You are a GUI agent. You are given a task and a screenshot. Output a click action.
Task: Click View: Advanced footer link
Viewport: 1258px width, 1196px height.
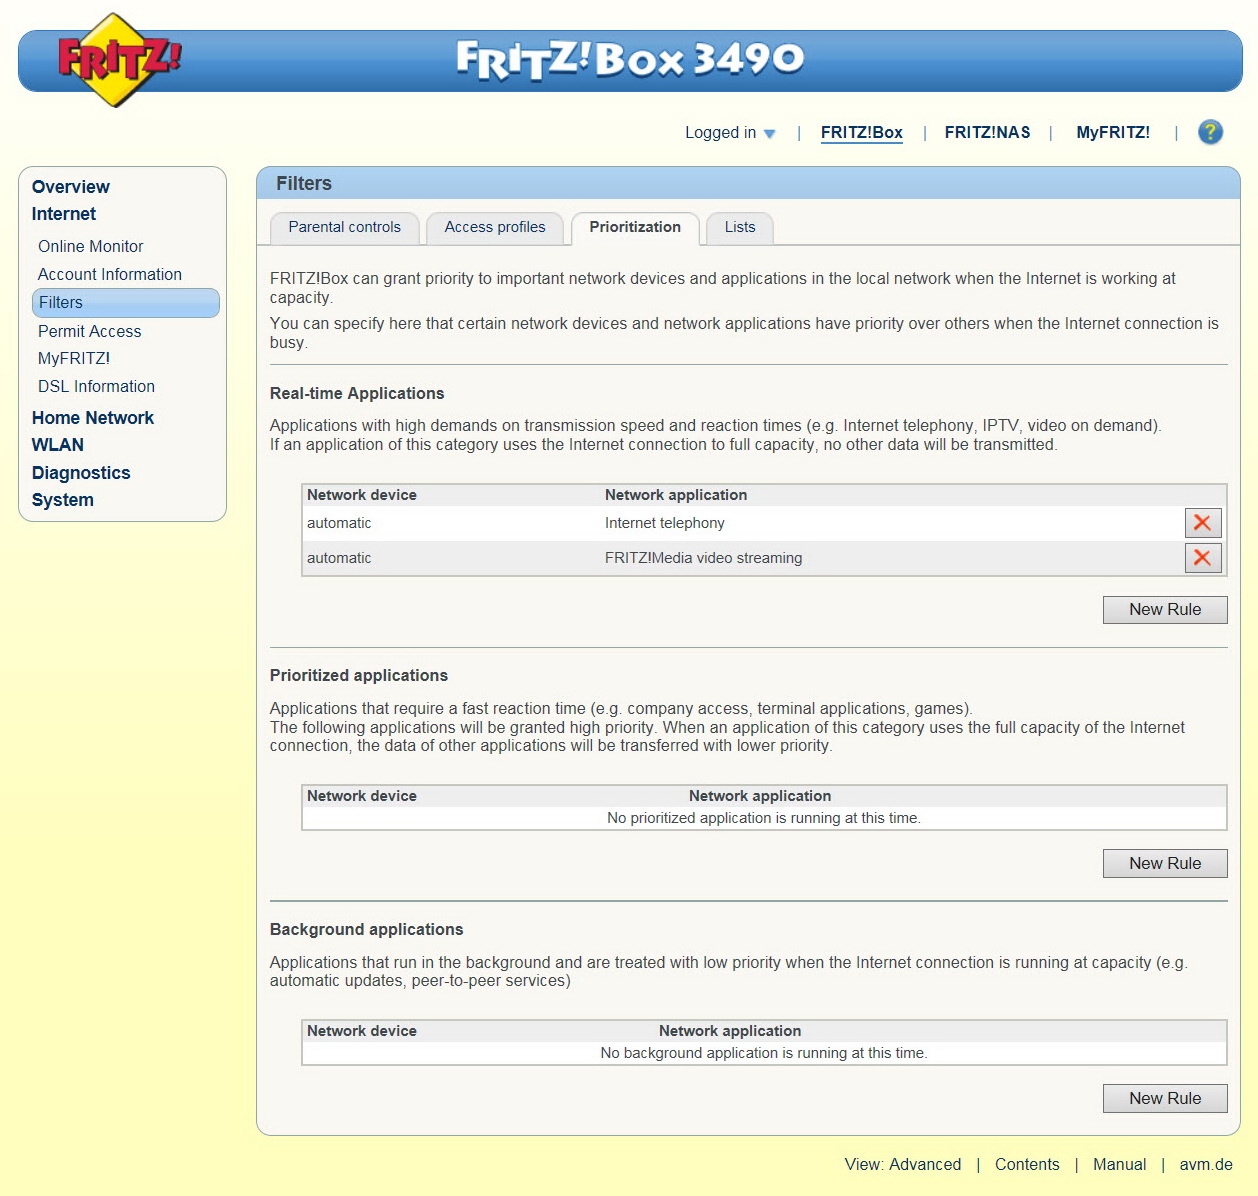point(903,1164)
